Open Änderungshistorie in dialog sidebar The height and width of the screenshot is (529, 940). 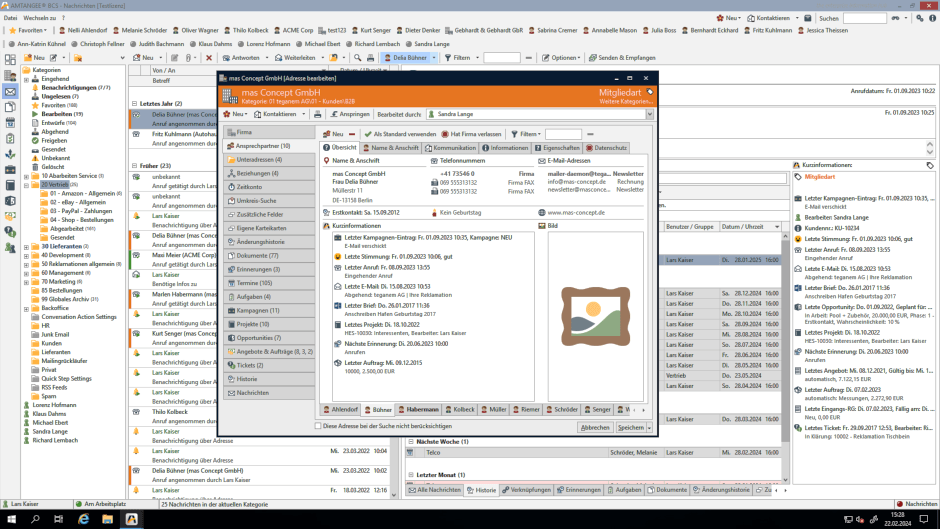tap(269, 242)
